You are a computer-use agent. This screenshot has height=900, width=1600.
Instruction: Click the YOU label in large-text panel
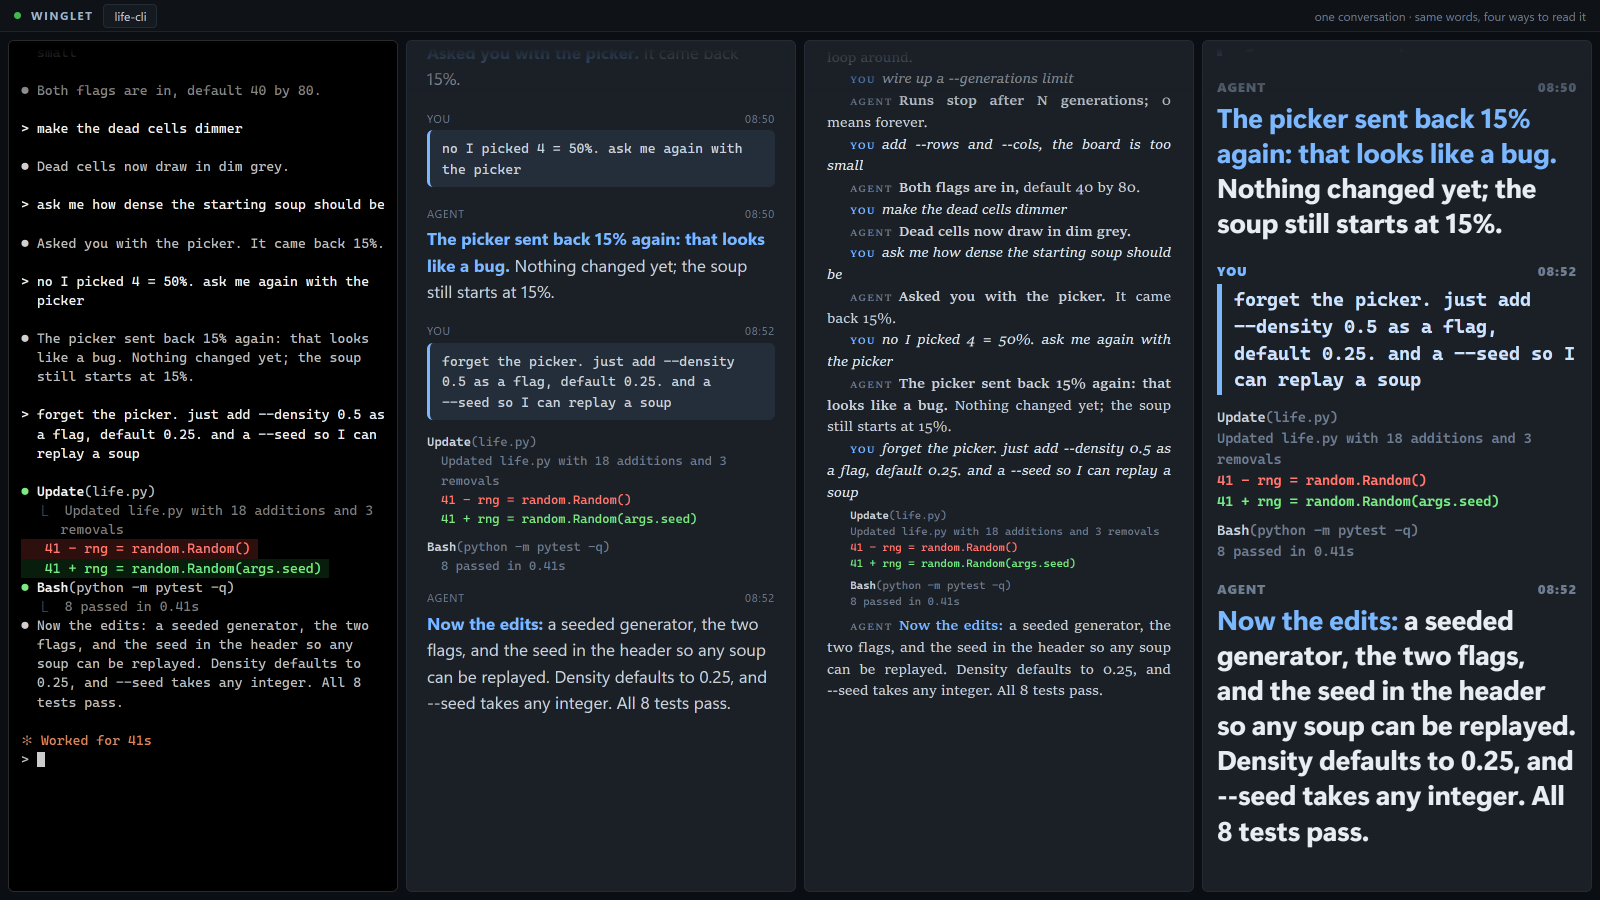[1232, 271]
